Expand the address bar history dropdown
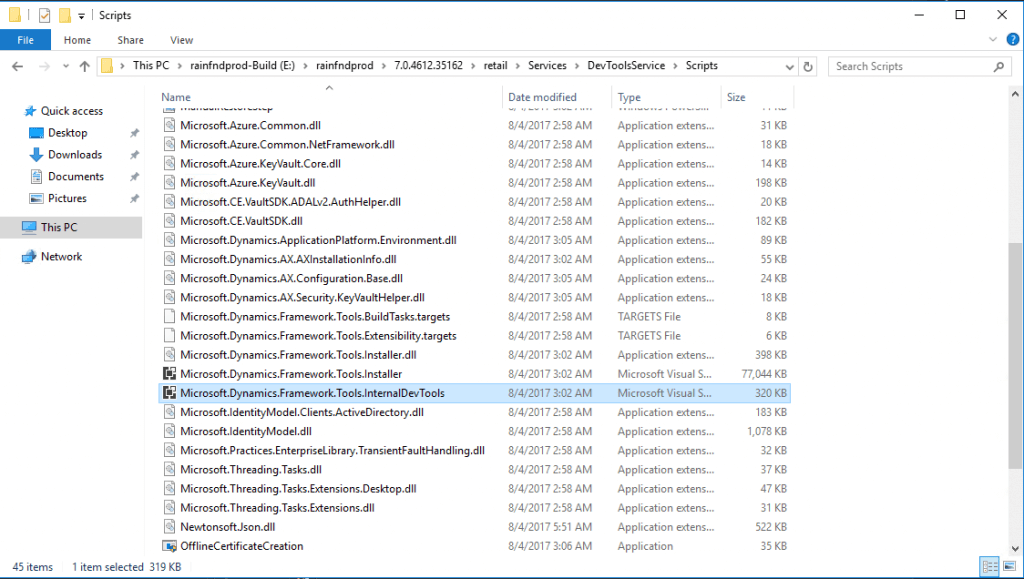Image resolution: width=1024 pixels, height=579 pixels. (789, 65)
